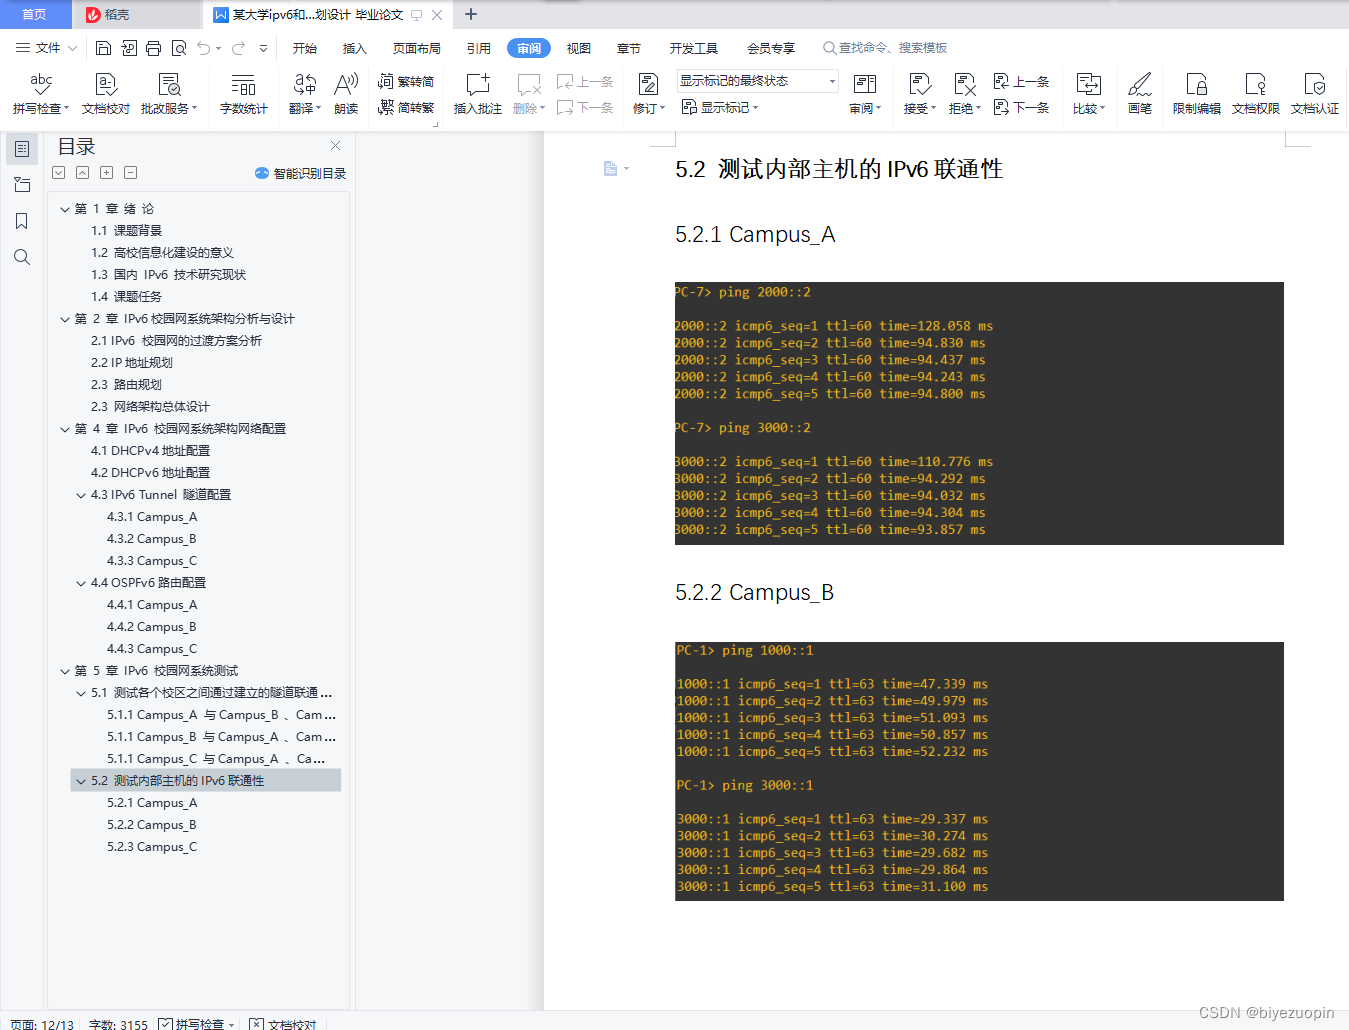This screenshot has width=1349, height=1030.
Task: Click 限制编辑 restrict editing icon
Action: [x=1197, y=94]
